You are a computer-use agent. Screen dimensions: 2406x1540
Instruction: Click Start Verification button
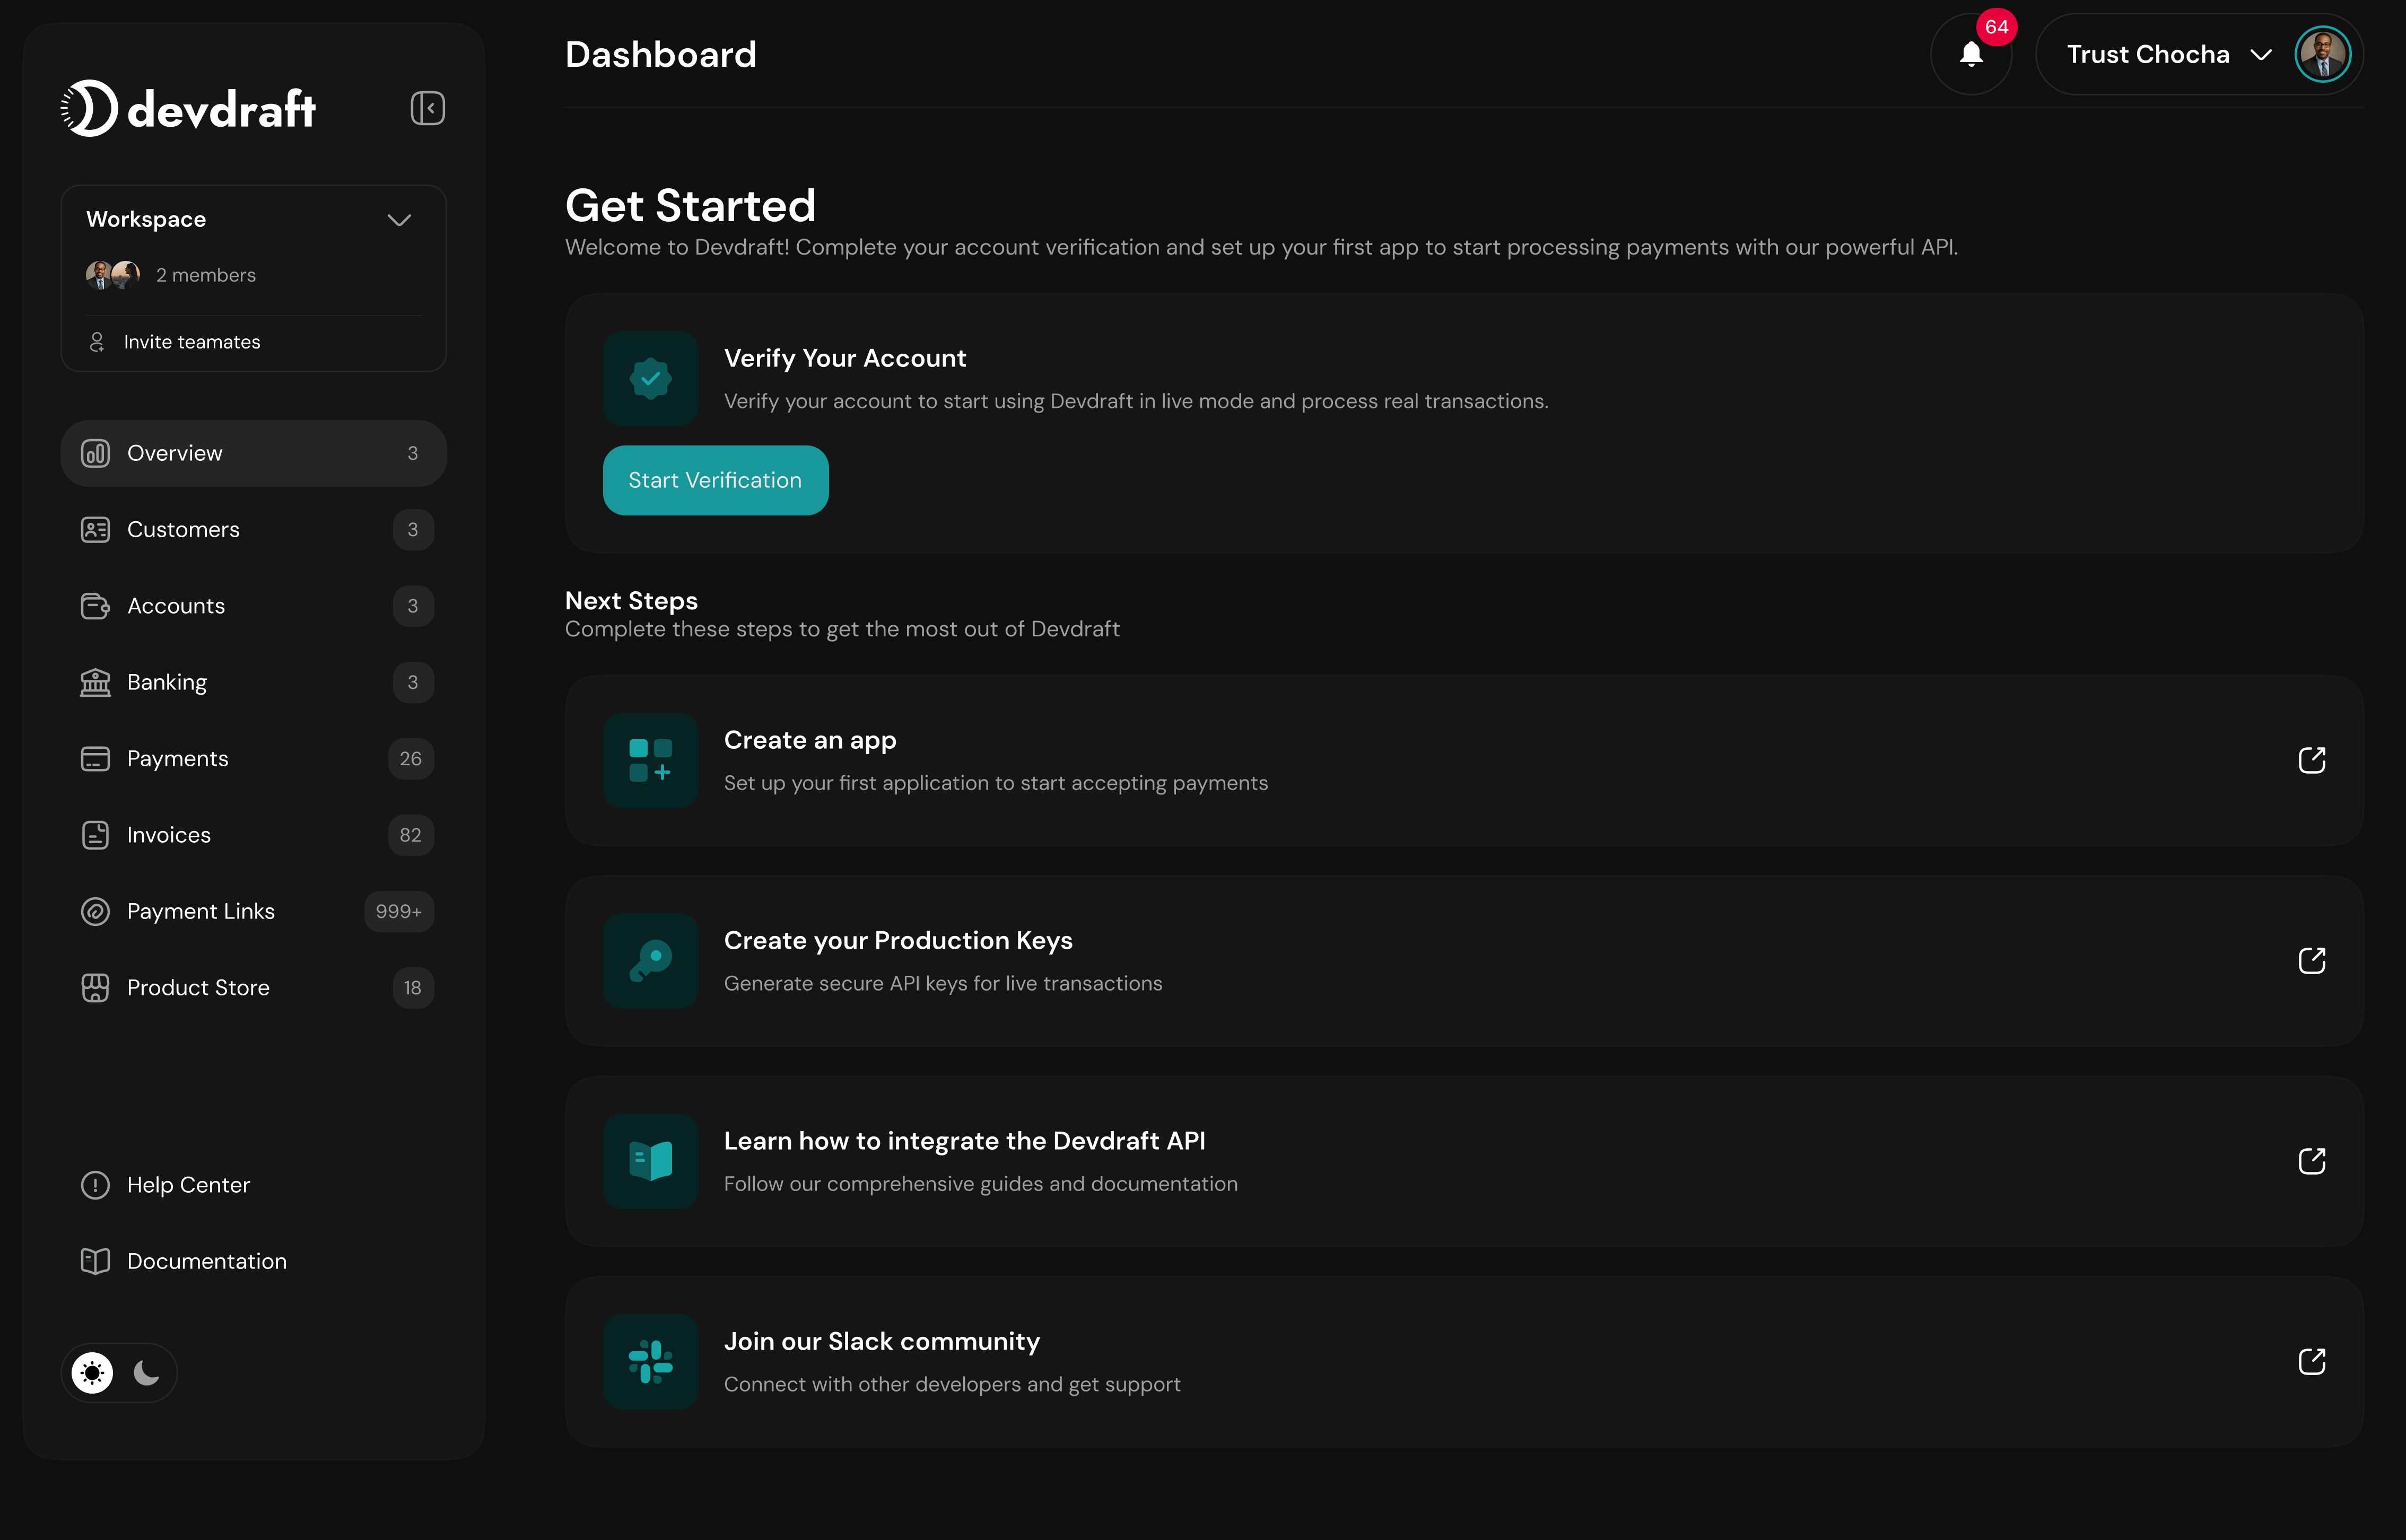[x=715, y=480]
